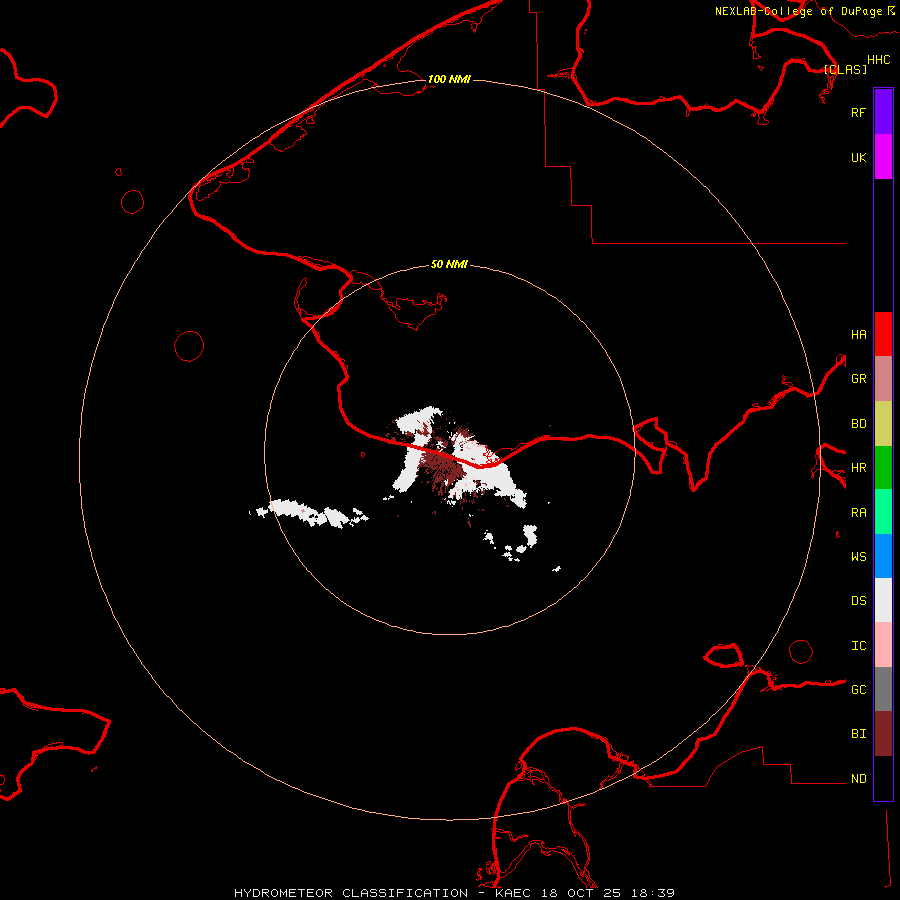900x900 pixels.
Task: Click the UK legend label
Action: pyautogui.click(x=858, y=157)
